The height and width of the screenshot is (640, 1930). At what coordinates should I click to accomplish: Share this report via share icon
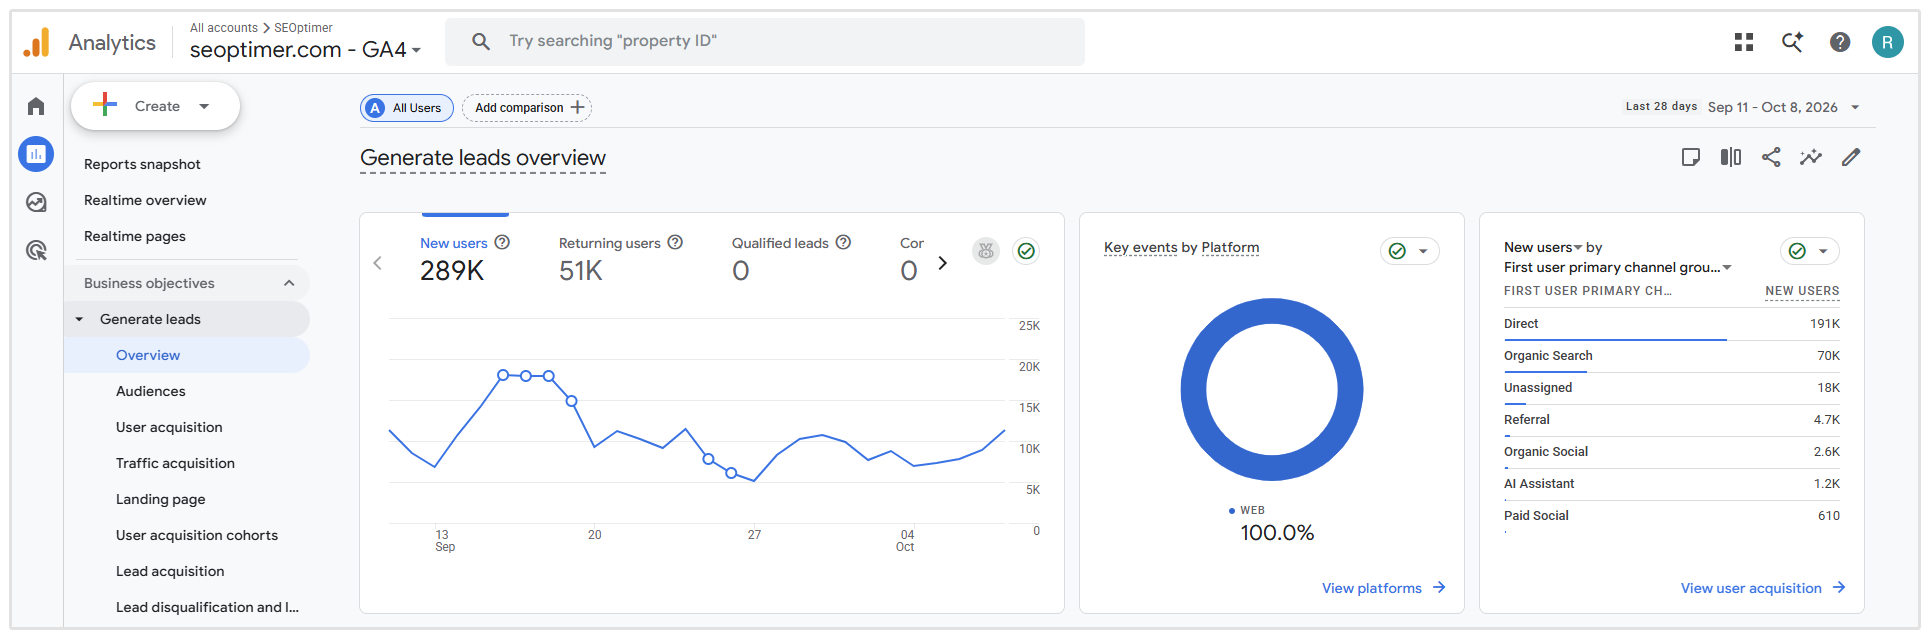tap(1771, 157)
